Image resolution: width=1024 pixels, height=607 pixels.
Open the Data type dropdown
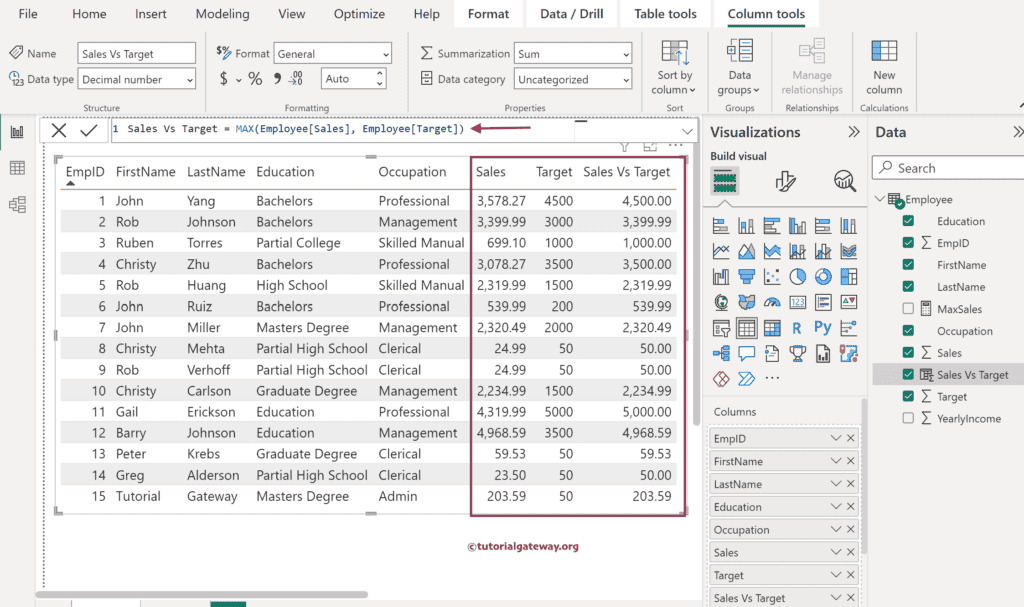point(138,79)
